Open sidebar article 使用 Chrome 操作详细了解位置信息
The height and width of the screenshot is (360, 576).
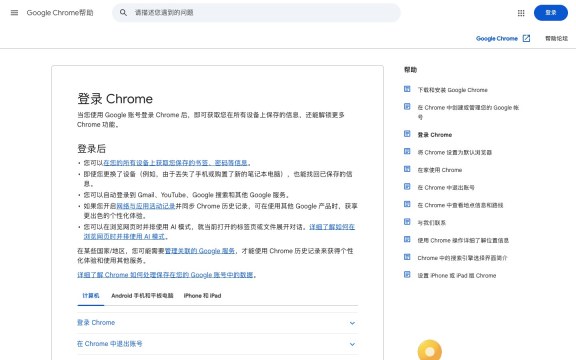click(x=463, y=241)
